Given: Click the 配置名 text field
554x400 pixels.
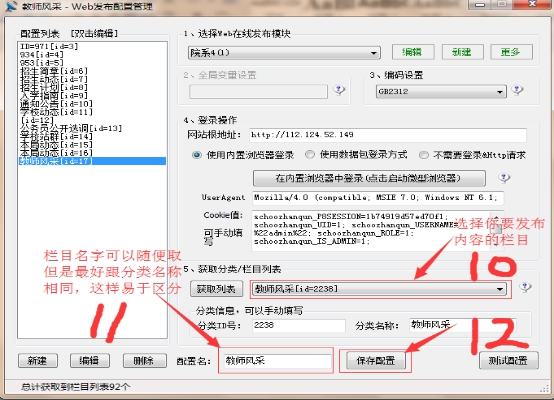Looking at the screenshot, I should 277,361.
